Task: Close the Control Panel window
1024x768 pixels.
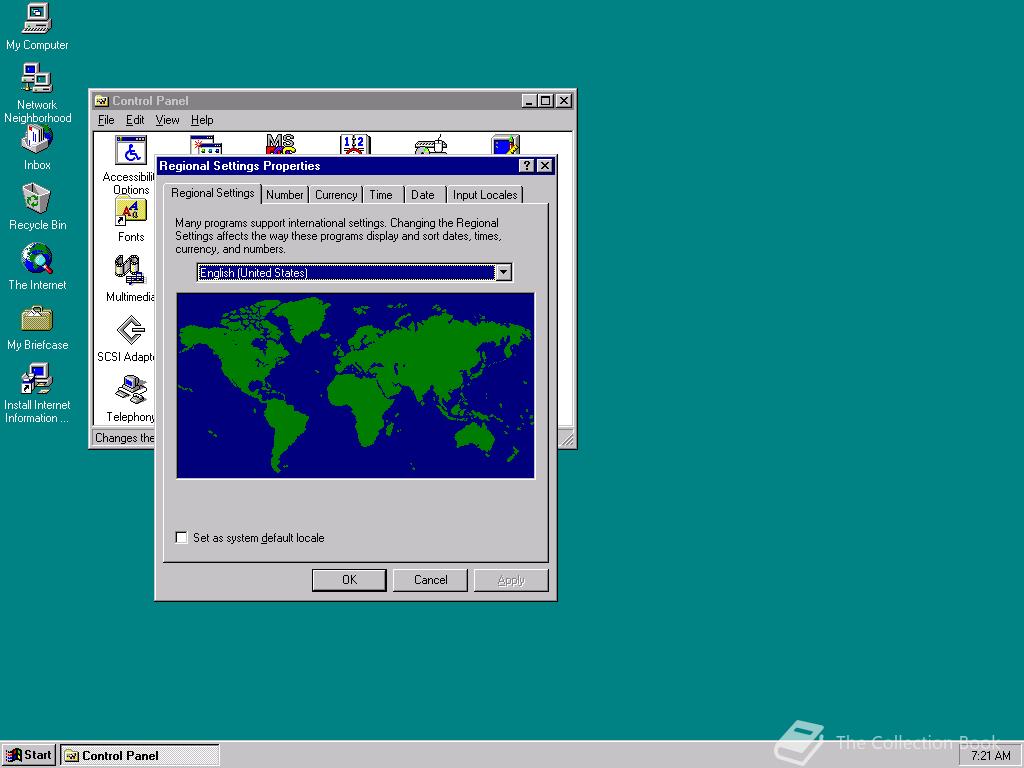Action: [564, 101]
